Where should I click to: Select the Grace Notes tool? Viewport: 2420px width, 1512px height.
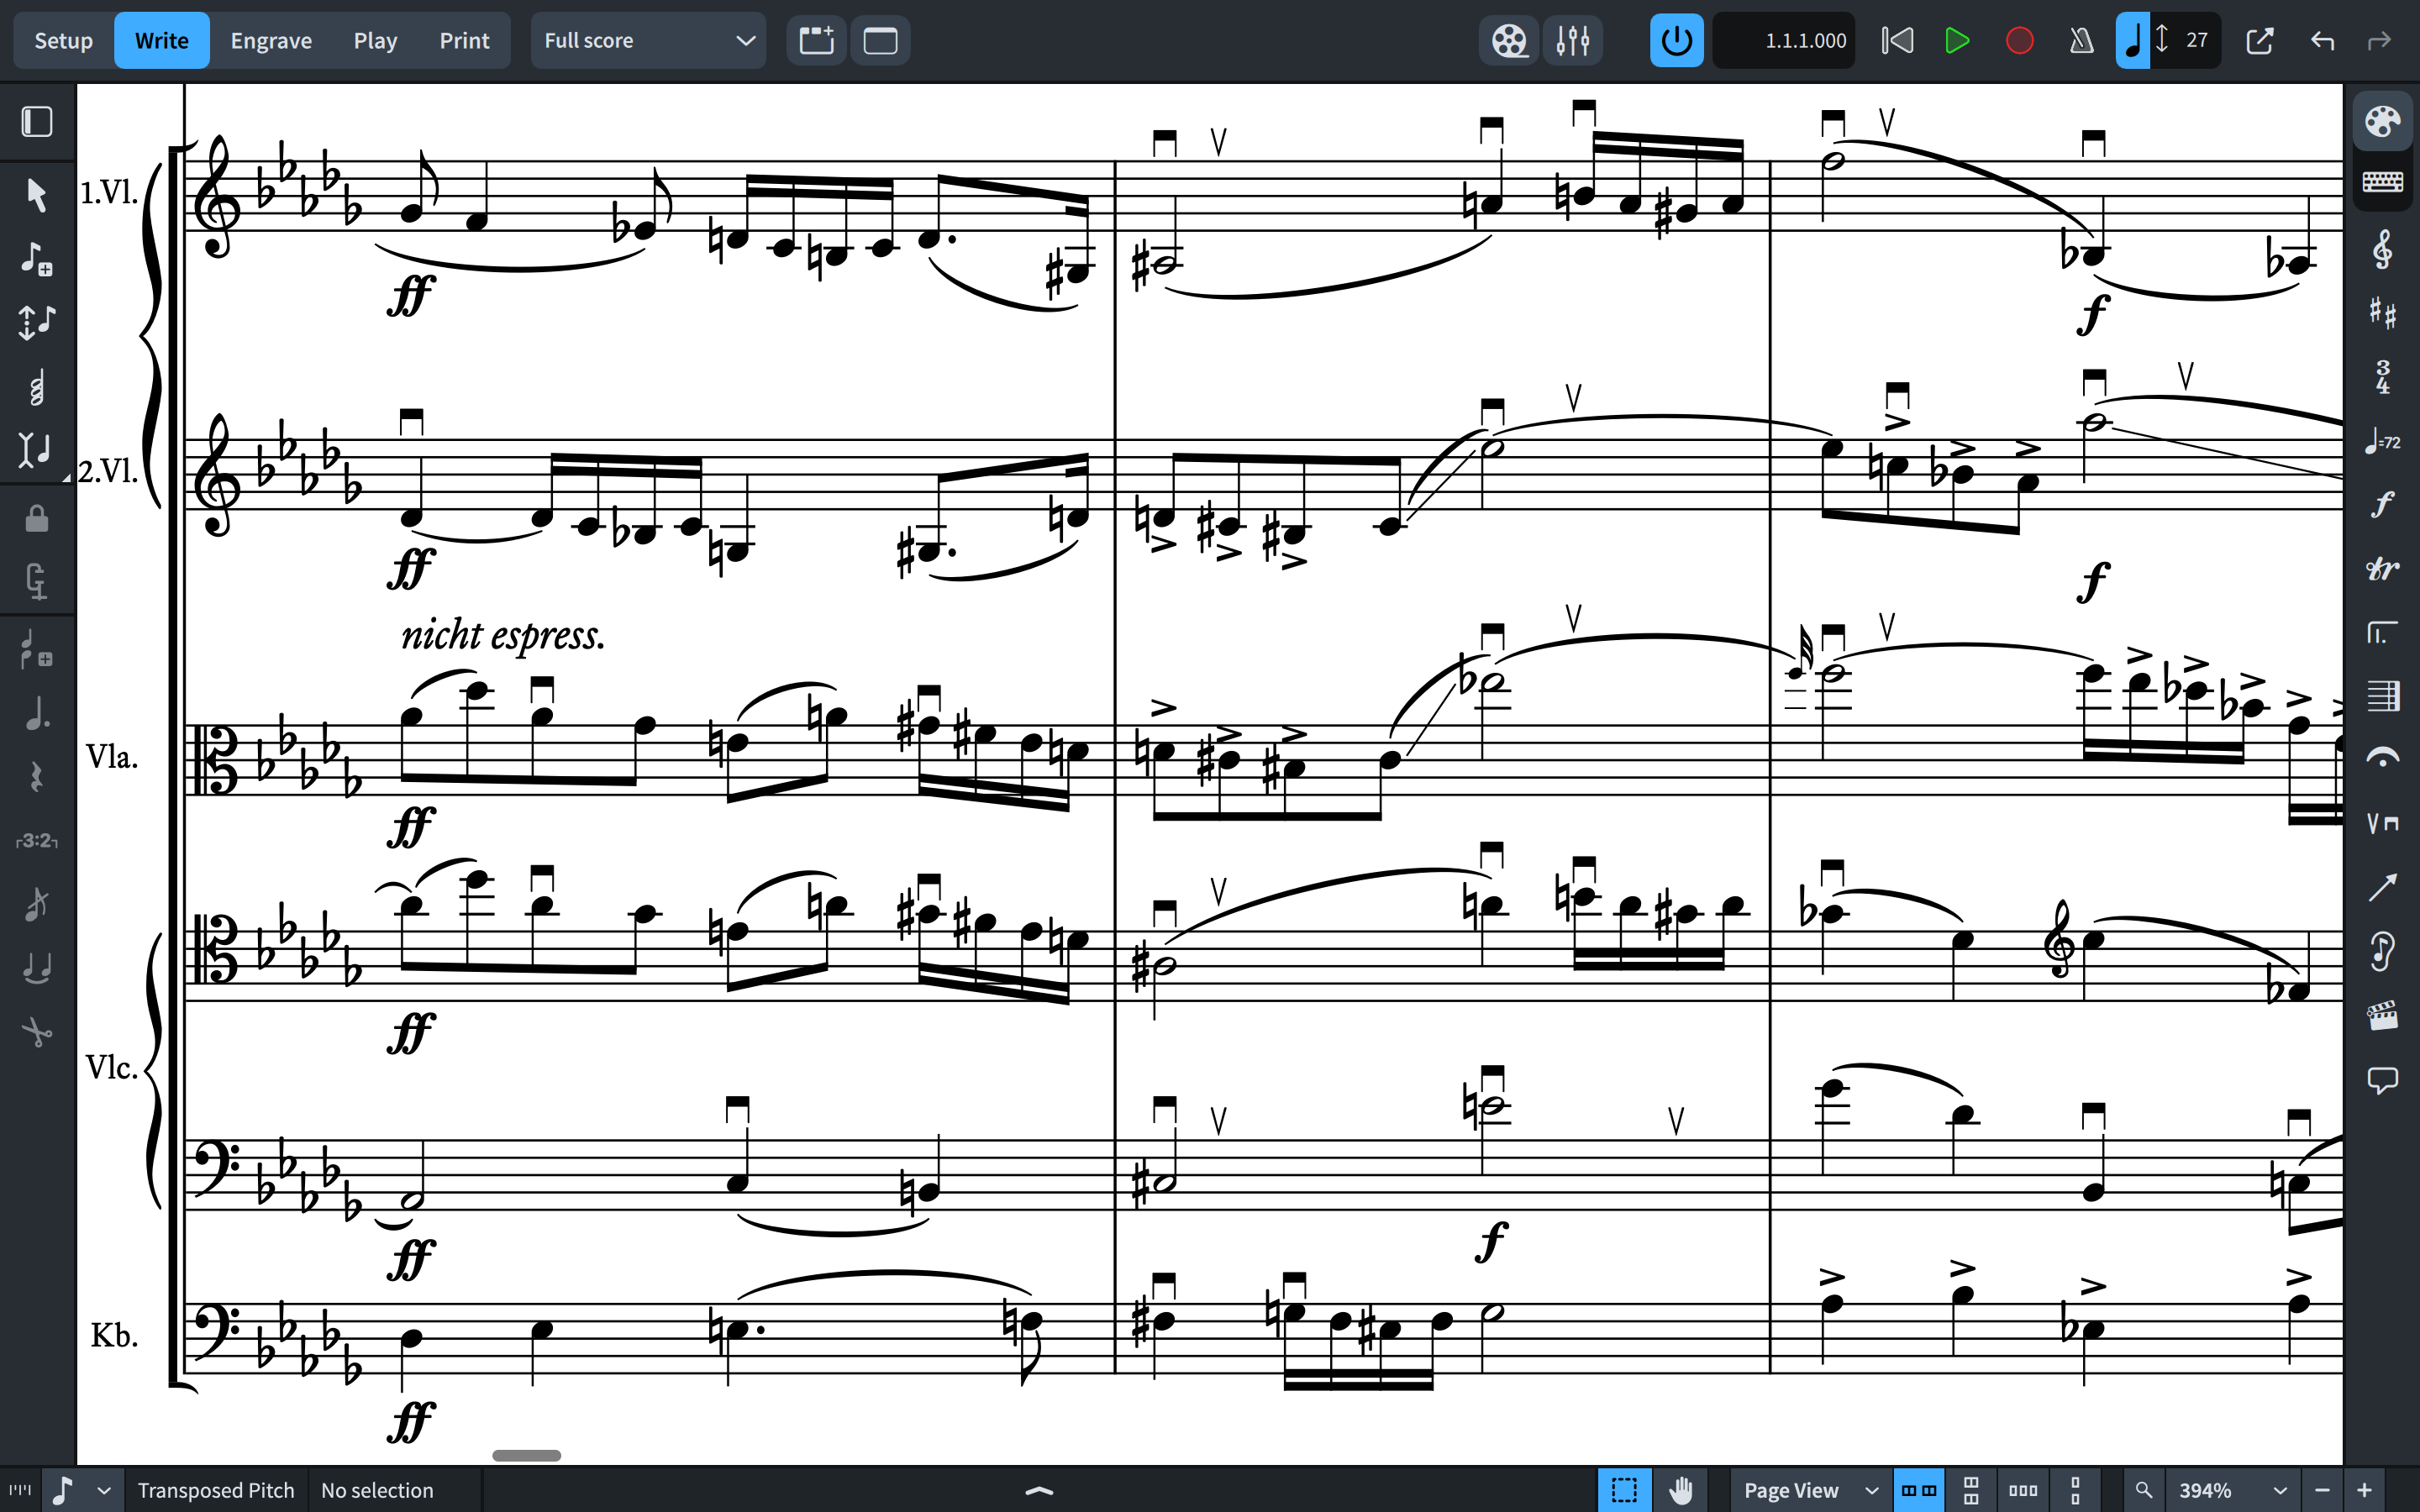[x=37, y=649]
